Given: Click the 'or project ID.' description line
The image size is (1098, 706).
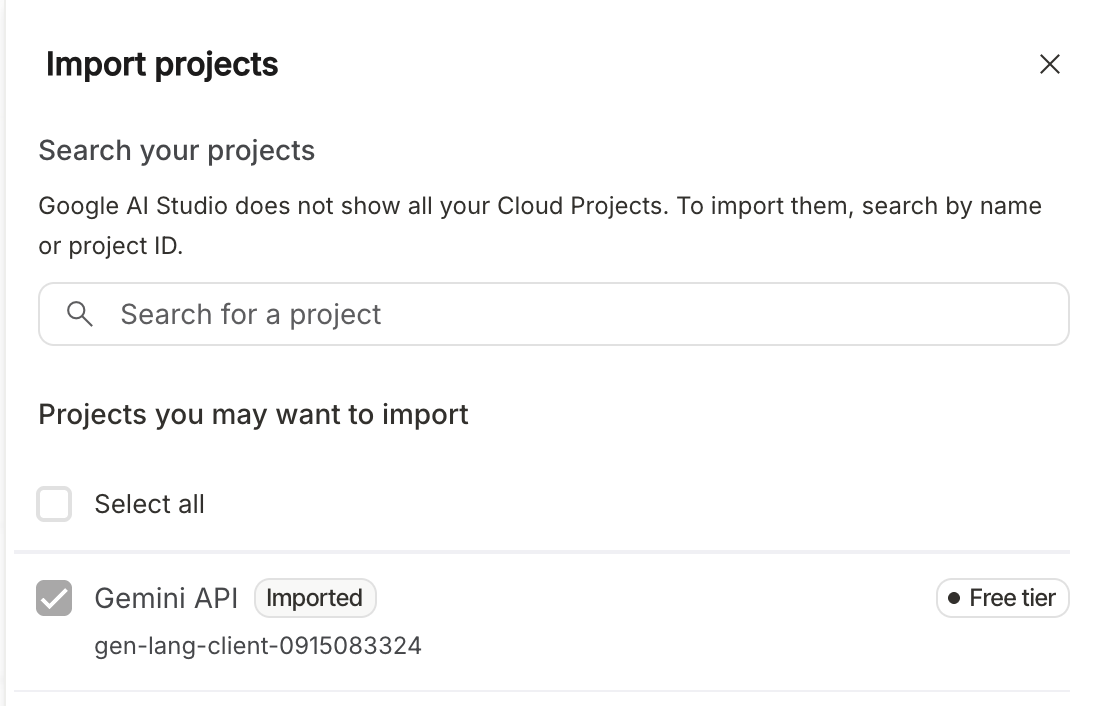Looking at the screenshot, I should (110, 246).
